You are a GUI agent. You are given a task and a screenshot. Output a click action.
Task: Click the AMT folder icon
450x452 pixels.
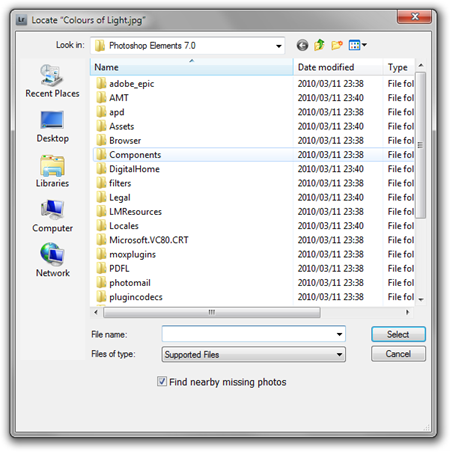101,98
